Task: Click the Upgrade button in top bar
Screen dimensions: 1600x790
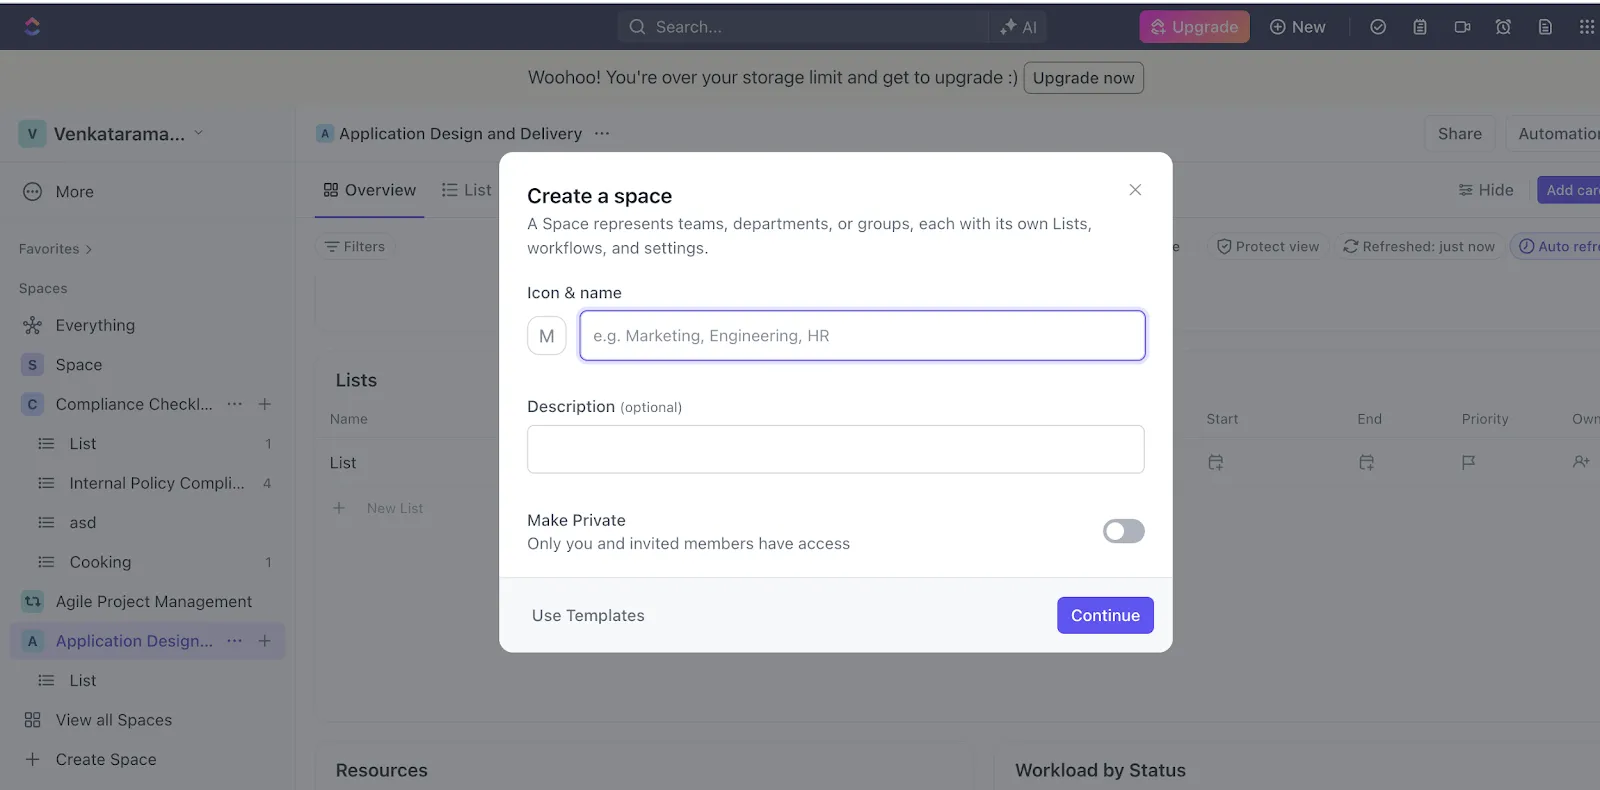Action: coord(1194,27)
